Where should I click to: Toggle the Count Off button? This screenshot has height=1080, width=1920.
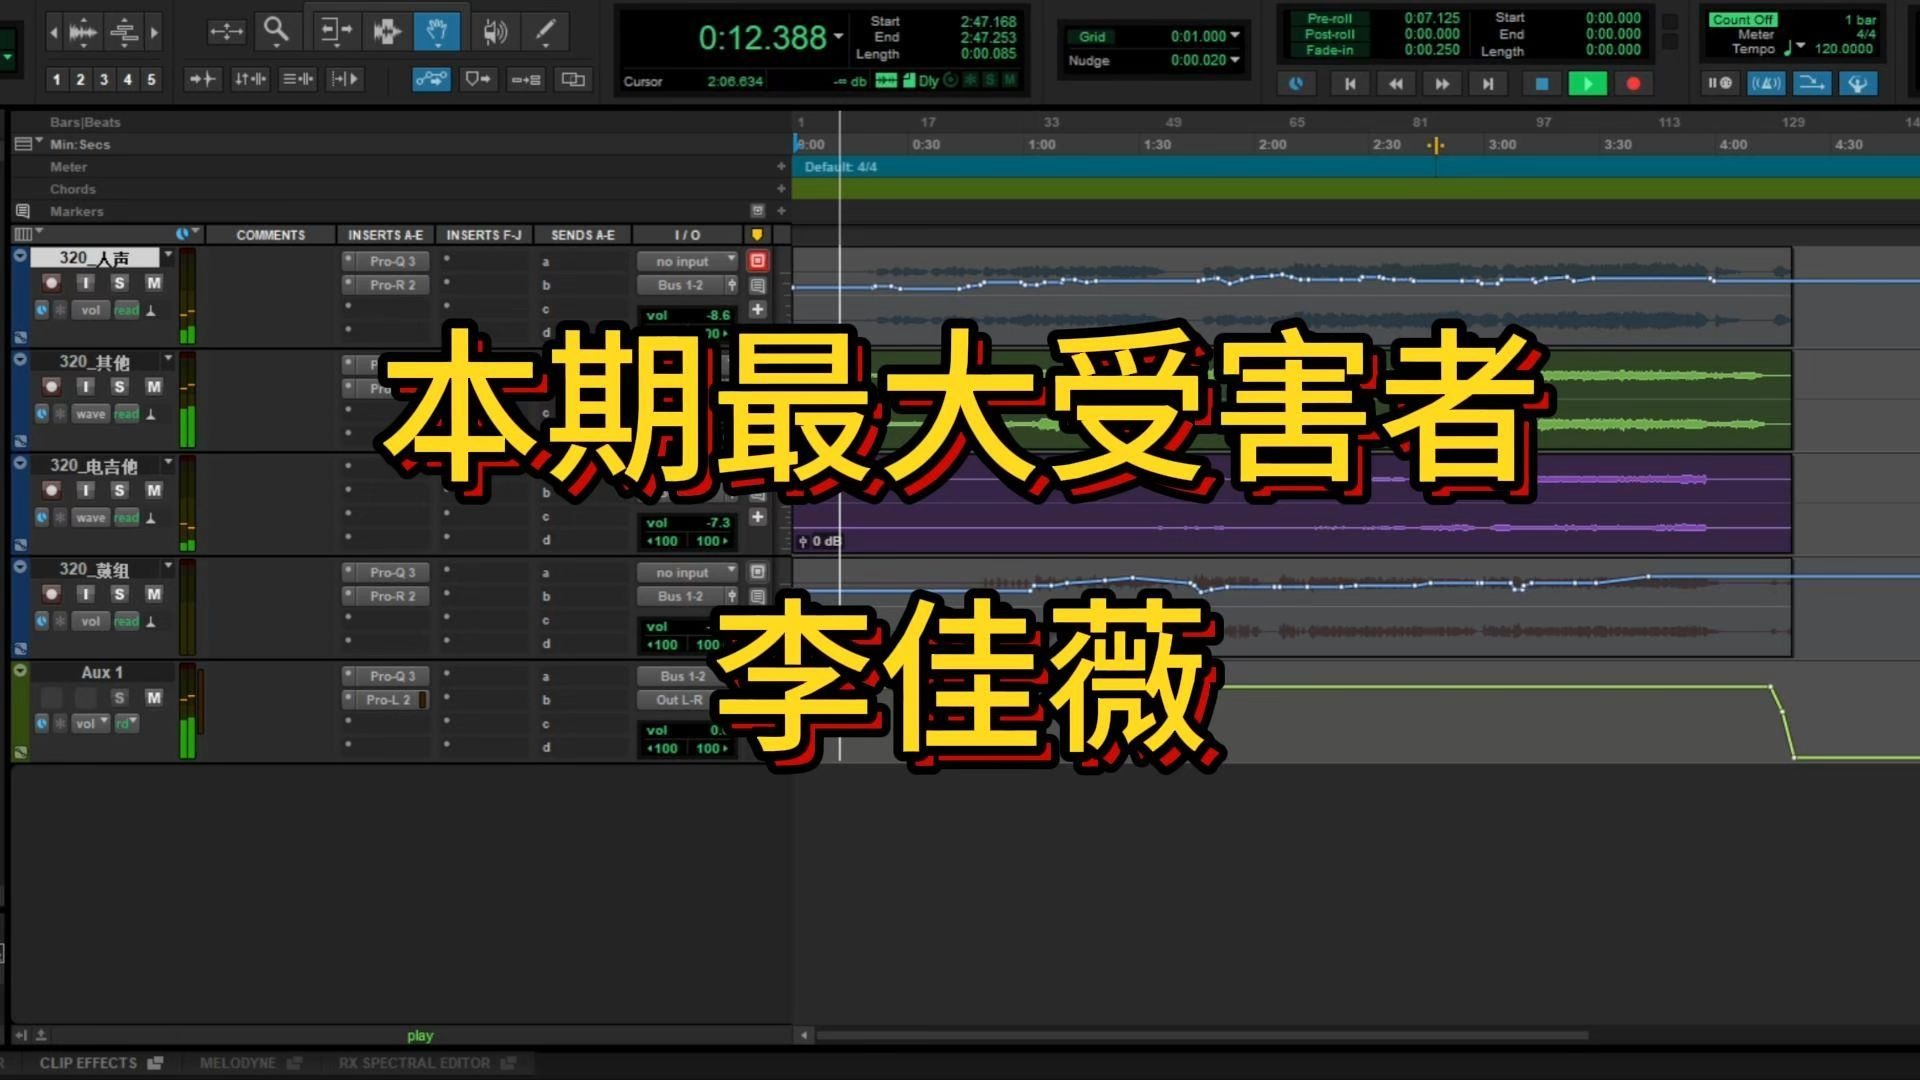[1743, 19]
